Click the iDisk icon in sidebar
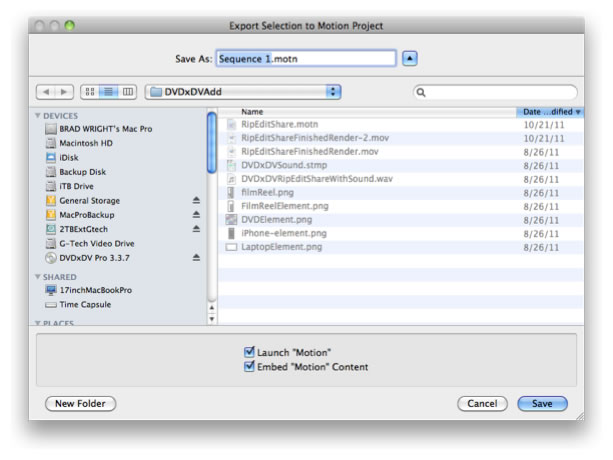The width and height of the screenshot is (613, 460). point(51,158)
